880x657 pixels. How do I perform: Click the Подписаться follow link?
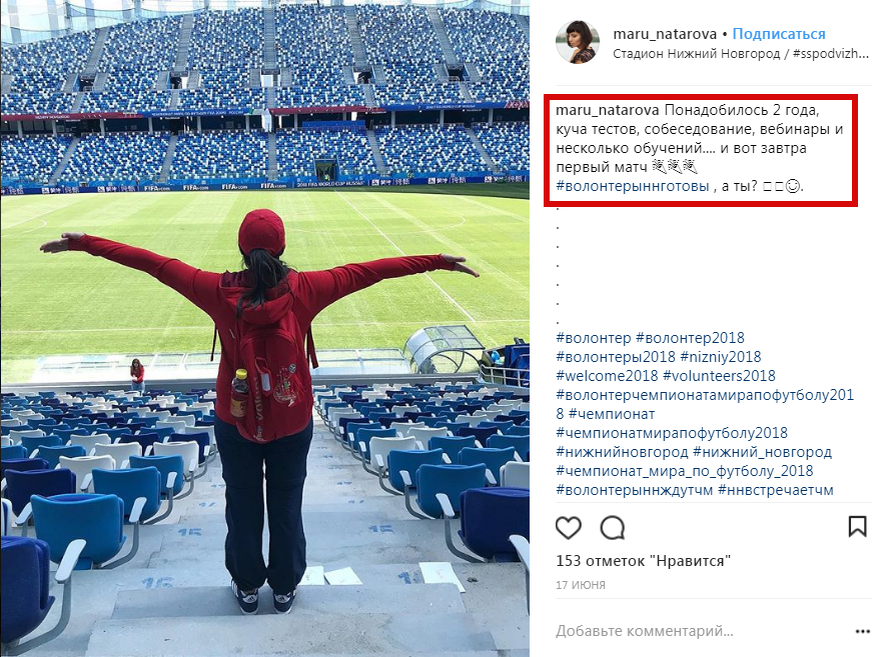click(779, 34)
